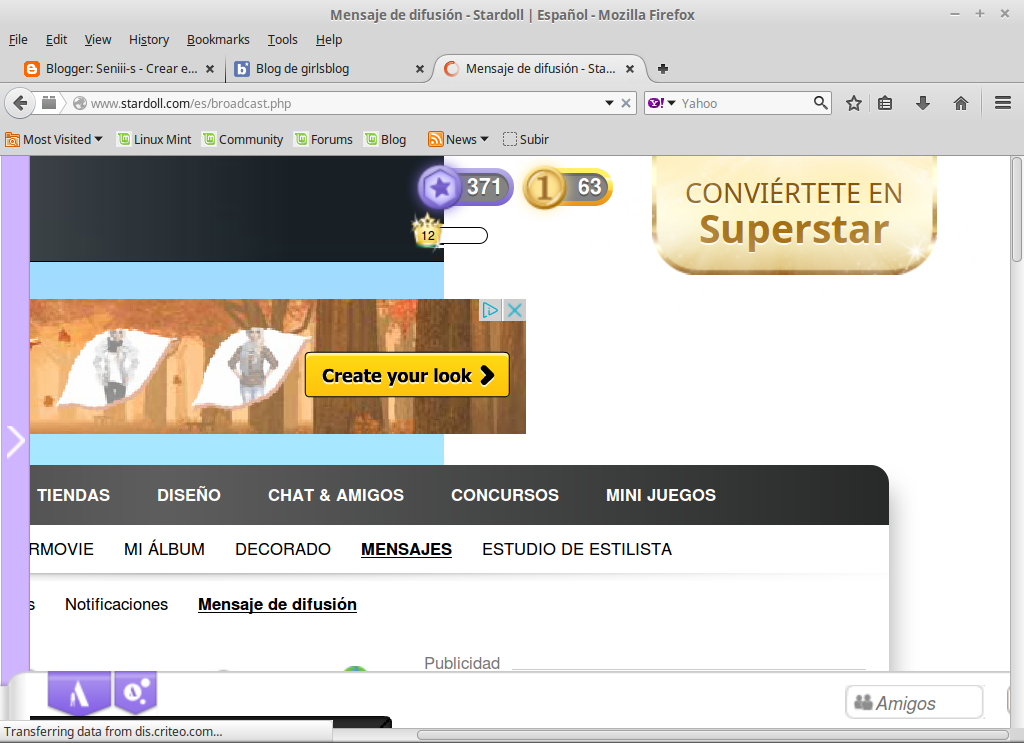The image size is (1024, 743).
Task: Click the gold Starcoins coin icon
Action: tap(543, 189)
